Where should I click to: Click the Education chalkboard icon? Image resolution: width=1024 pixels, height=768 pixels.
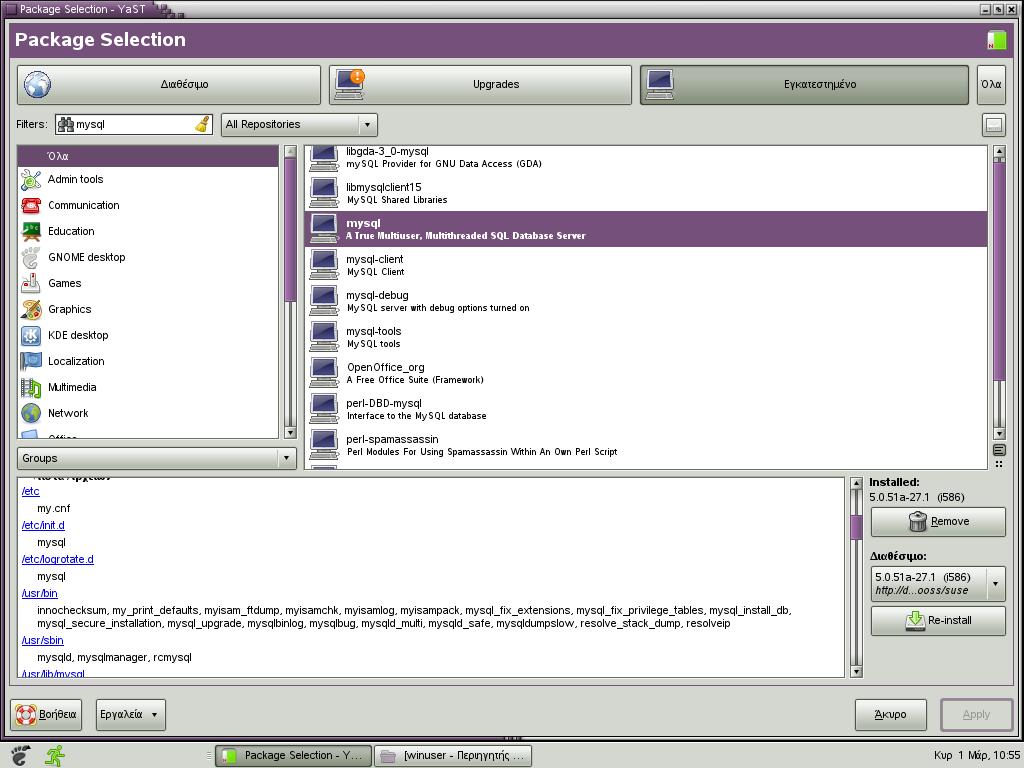tap(31, 231)
